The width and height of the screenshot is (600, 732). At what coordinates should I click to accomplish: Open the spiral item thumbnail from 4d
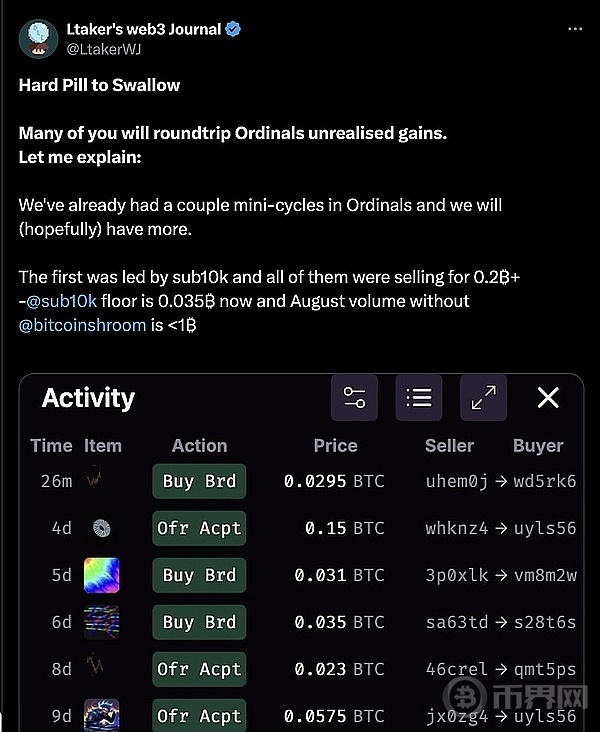tap(101, 528)
